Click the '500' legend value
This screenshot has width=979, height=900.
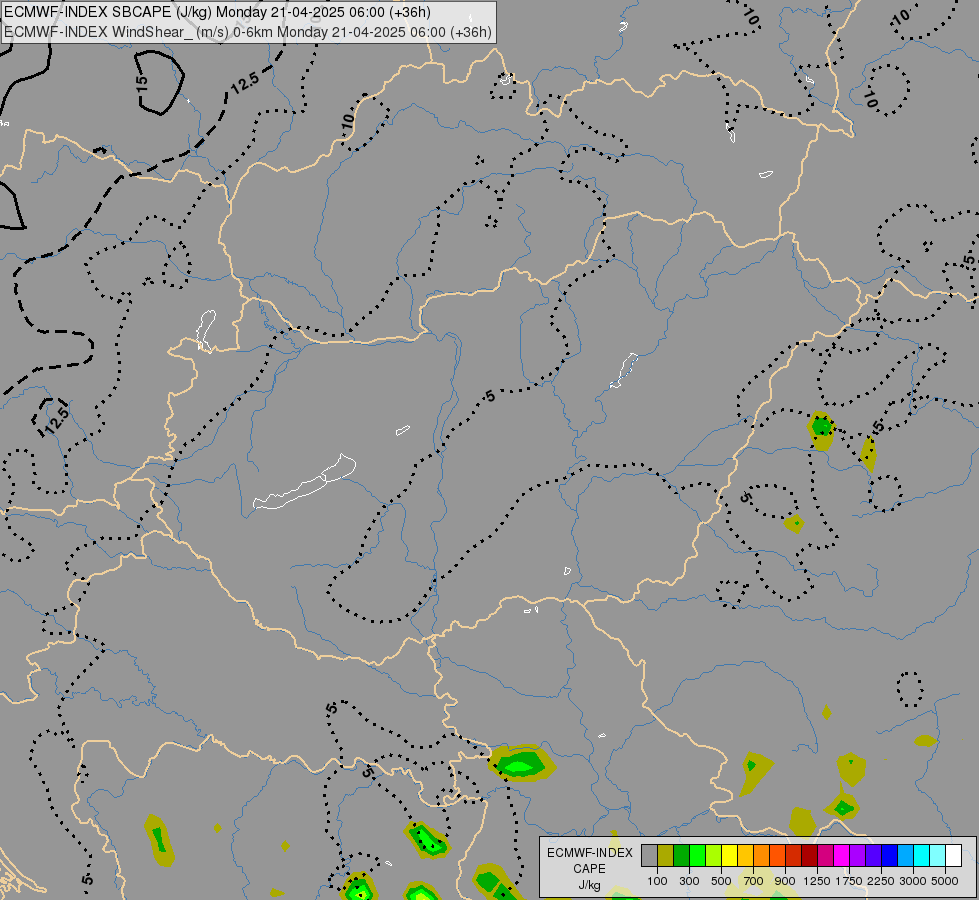click(x=721, y=881)
